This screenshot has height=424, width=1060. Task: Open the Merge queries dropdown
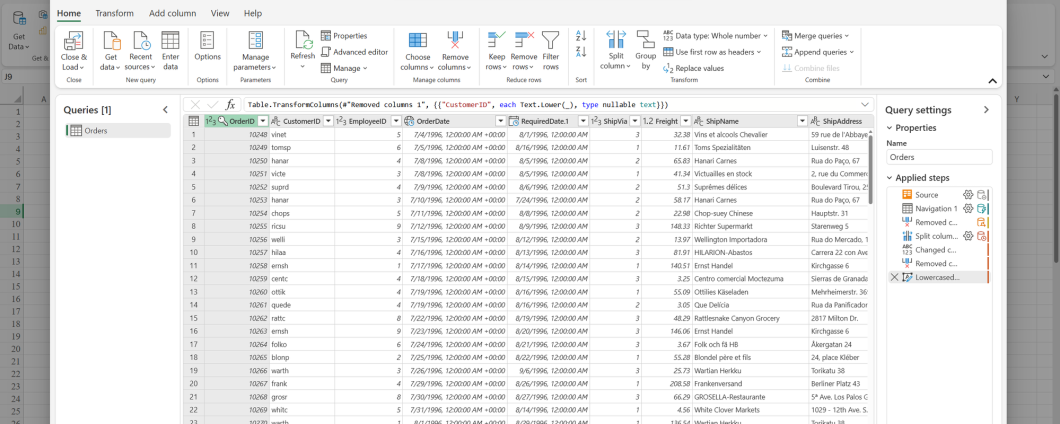(816, 36)
